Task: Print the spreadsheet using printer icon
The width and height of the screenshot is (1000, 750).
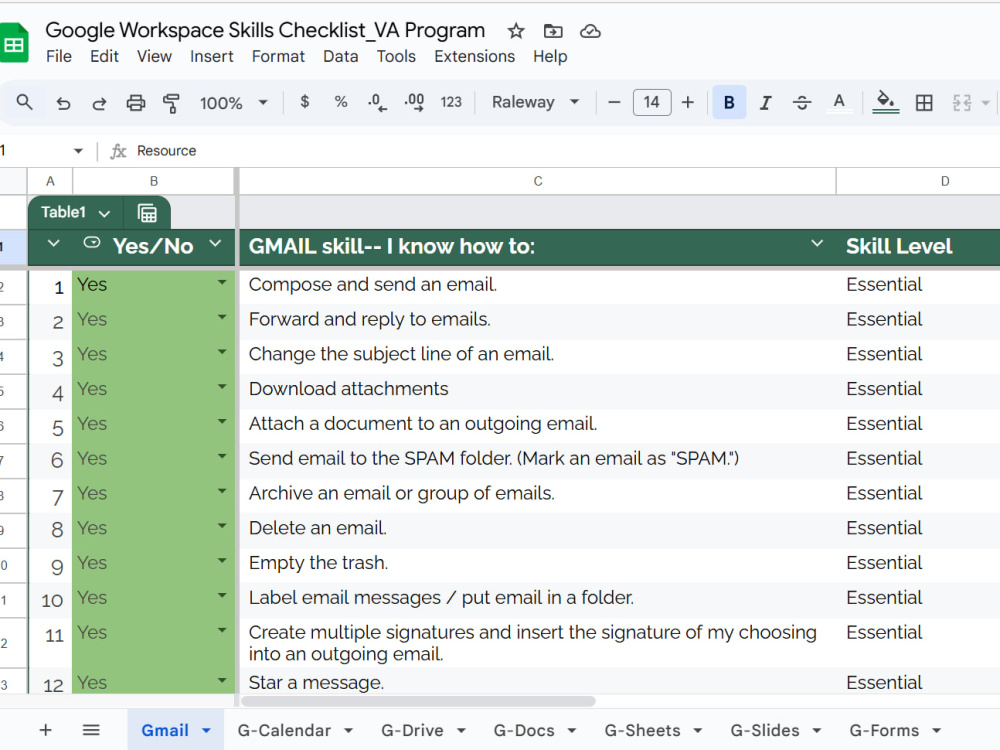Action: pyautogui.click(x=135, y=103)
